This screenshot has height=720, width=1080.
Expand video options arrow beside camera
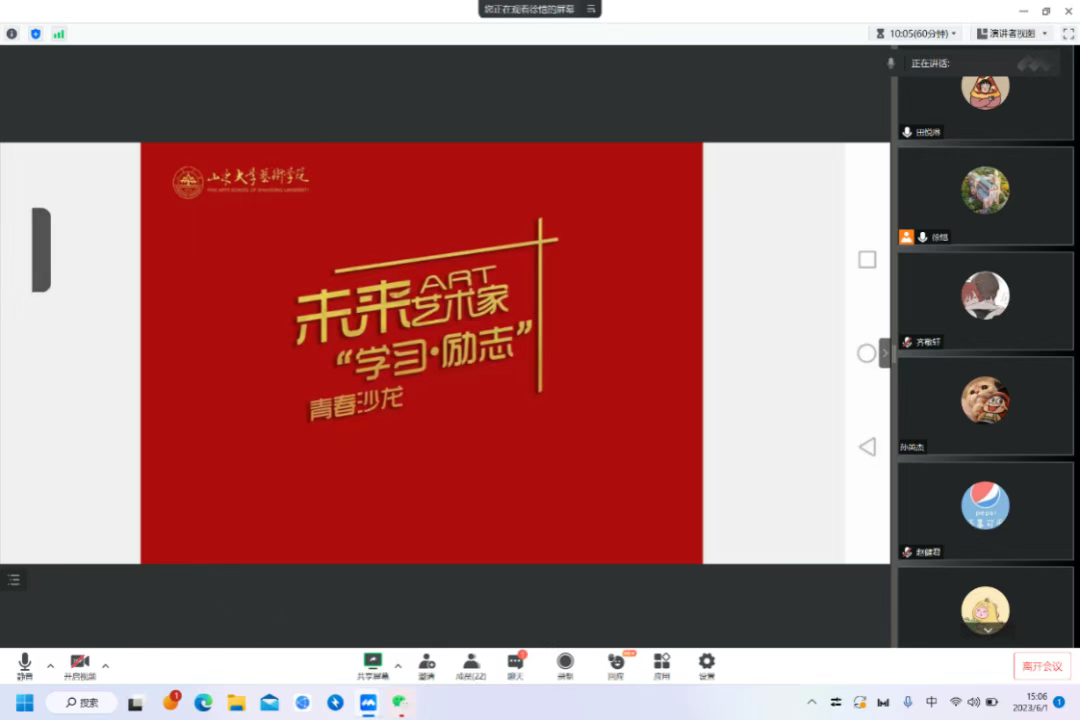point(105,665)
